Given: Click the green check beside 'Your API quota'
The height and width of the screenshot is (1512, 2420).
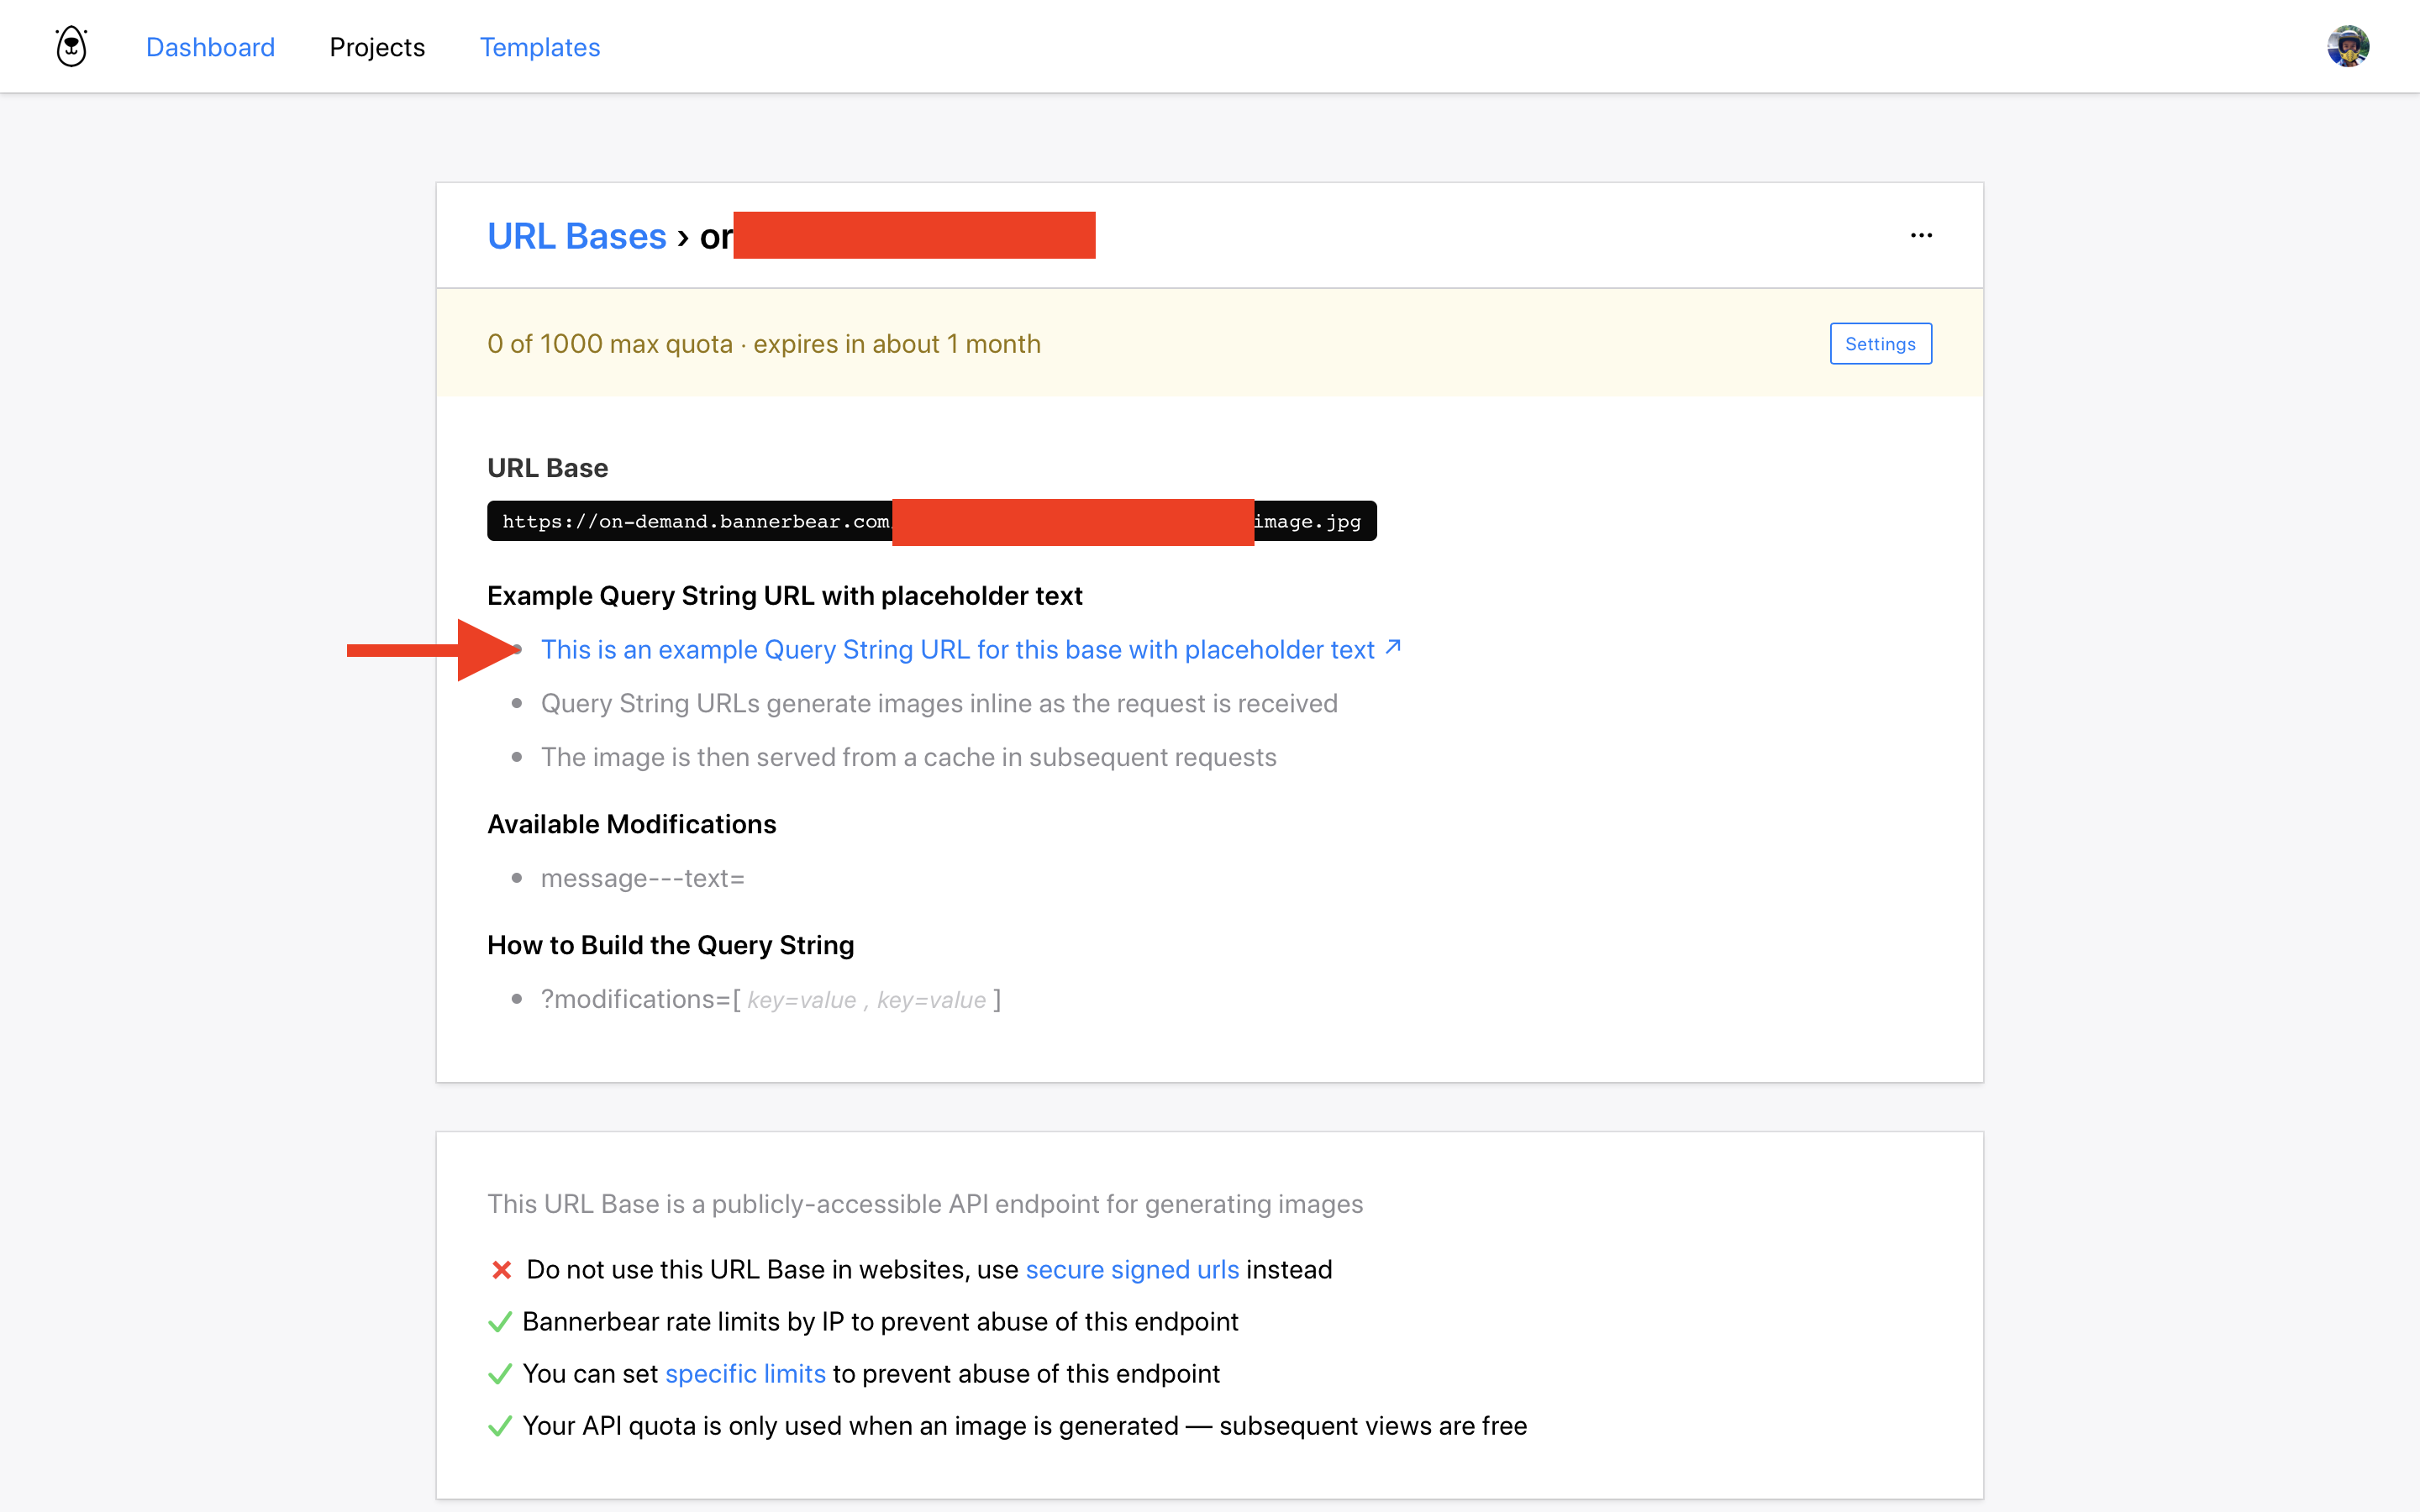Looking at the screenshot, I should coord(500,1426).
